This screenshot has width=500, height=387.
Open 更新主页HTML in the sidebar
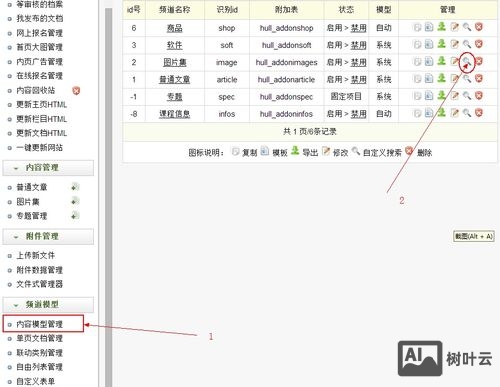click(42, 105)
